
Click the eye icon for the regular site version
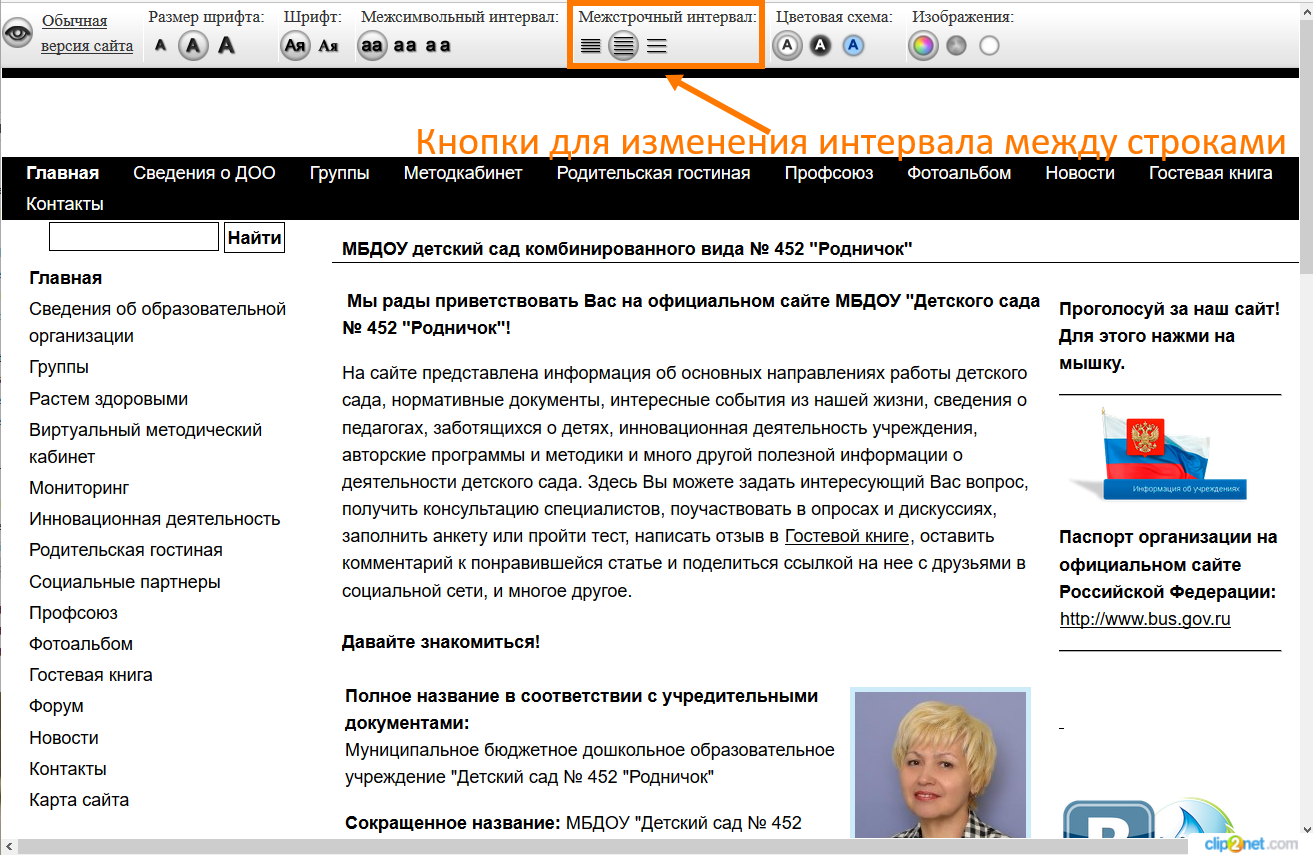tap(18, 33)
